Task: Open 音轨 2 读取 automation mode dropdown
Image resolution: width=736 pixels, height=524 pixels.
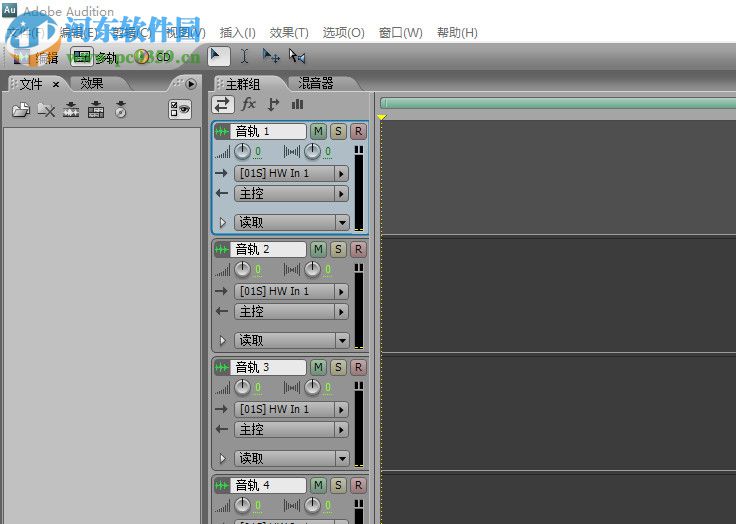Action: [291, 340]
